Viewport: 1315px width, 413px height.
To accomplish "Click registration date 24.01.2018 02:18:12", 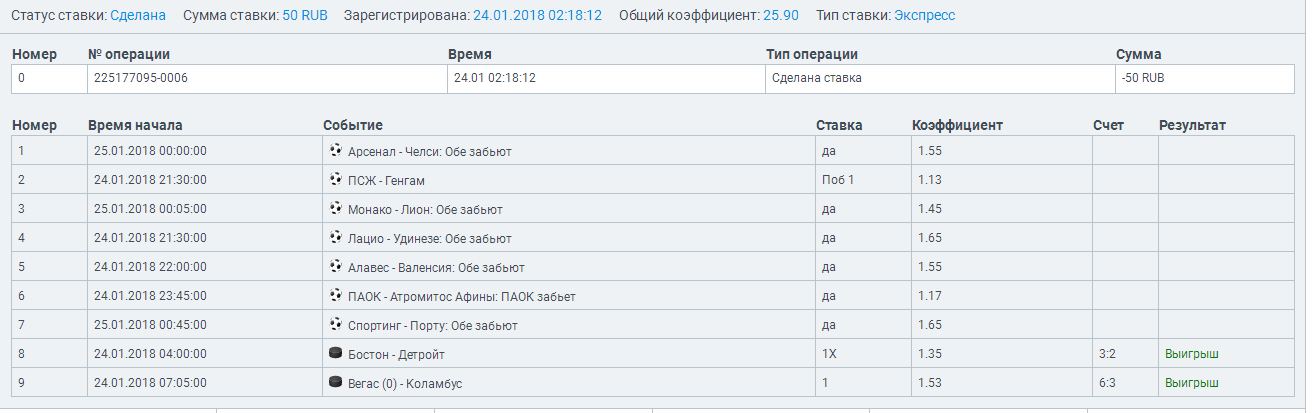I will [537, 16].
